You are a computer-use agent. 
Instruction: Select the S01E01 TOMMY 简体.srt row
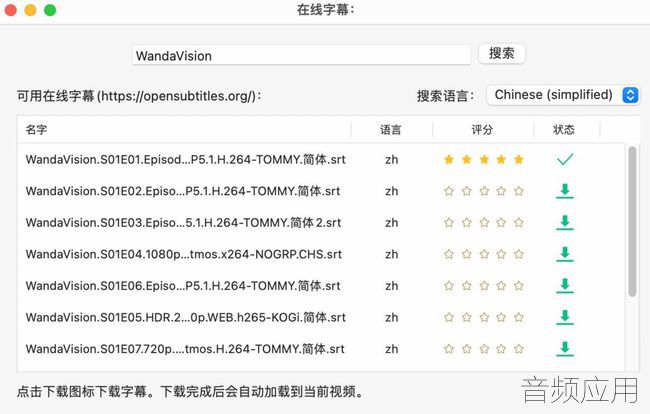click(x=321, y=160)
